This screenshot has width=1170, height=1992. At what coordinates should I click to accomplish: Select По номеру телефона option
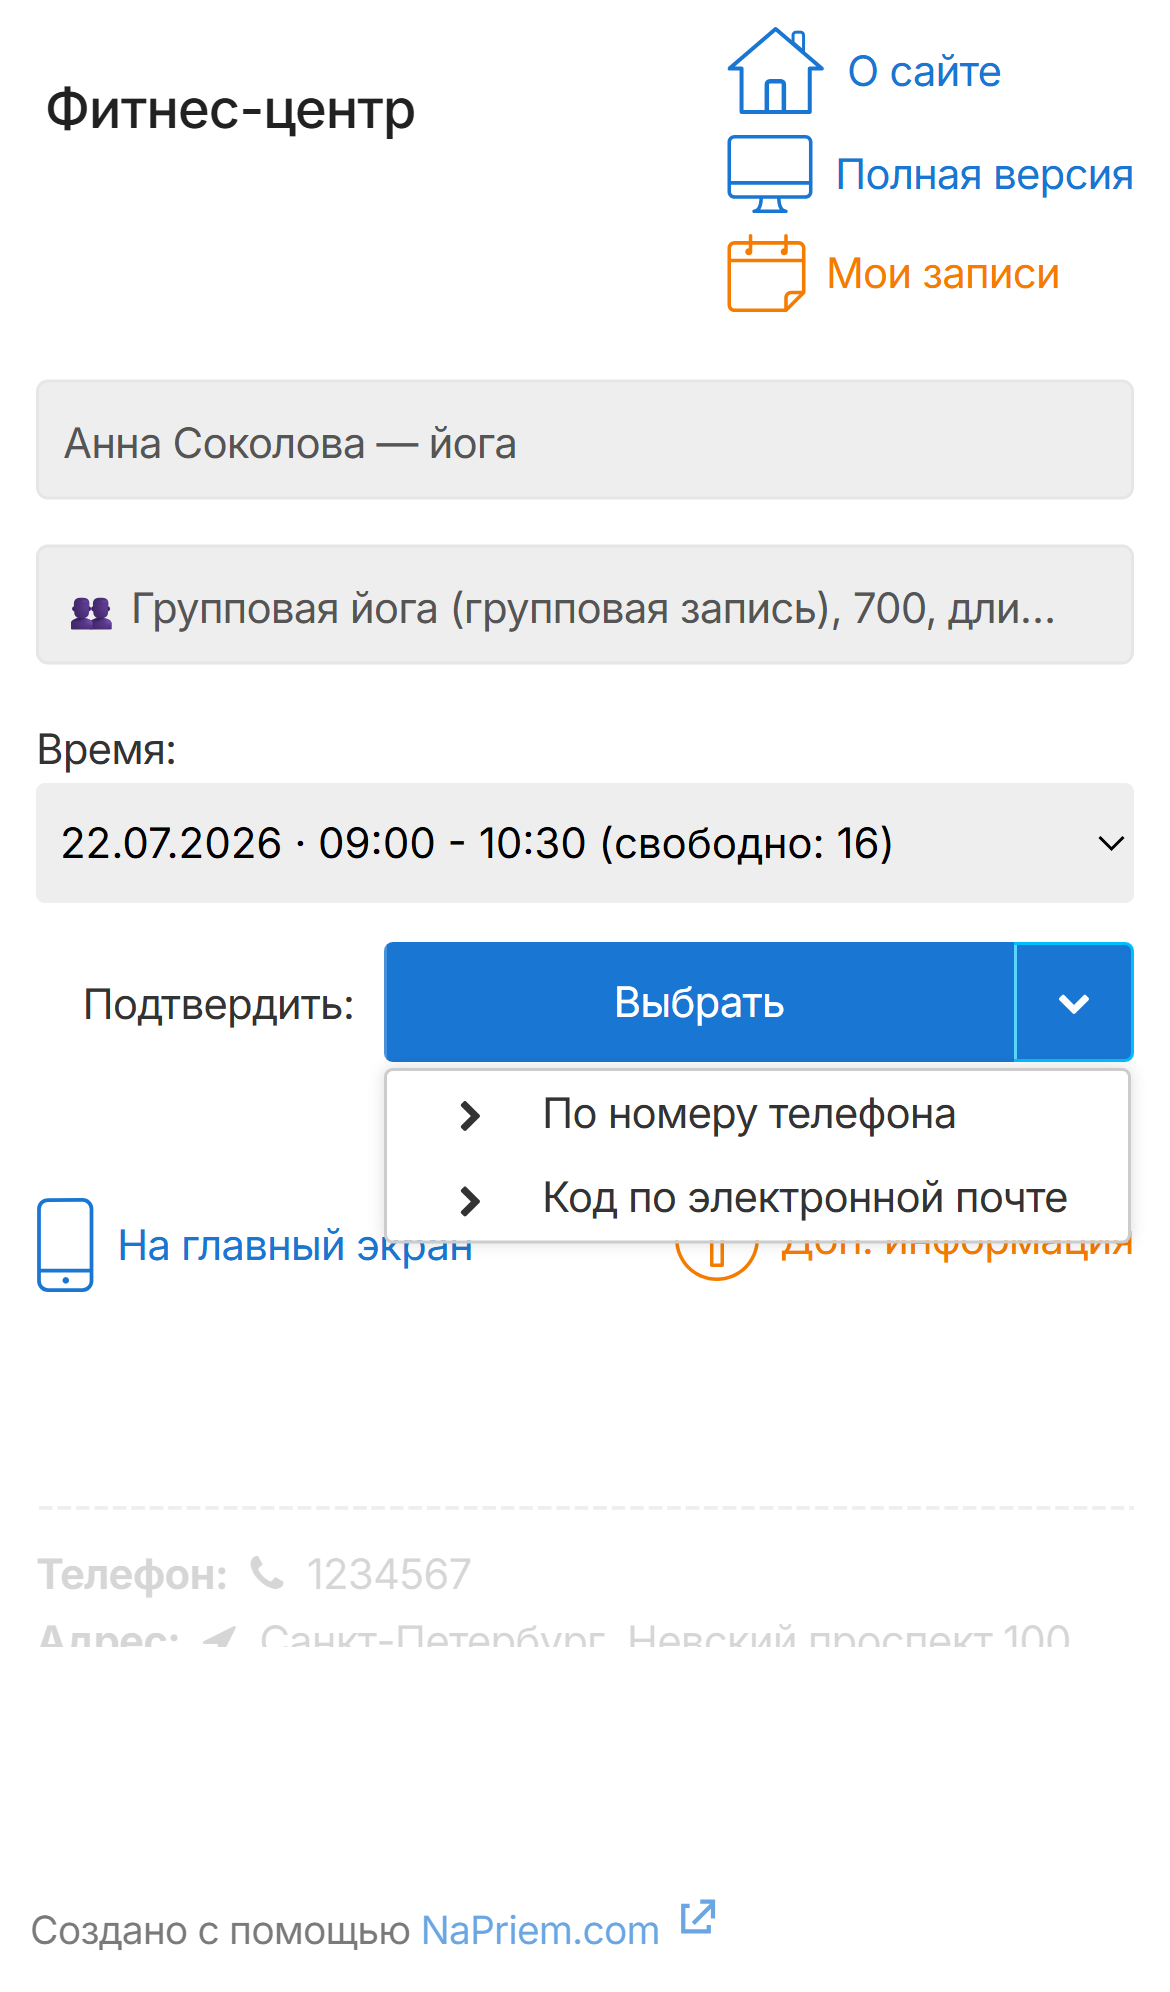[x=757, y=1114]
